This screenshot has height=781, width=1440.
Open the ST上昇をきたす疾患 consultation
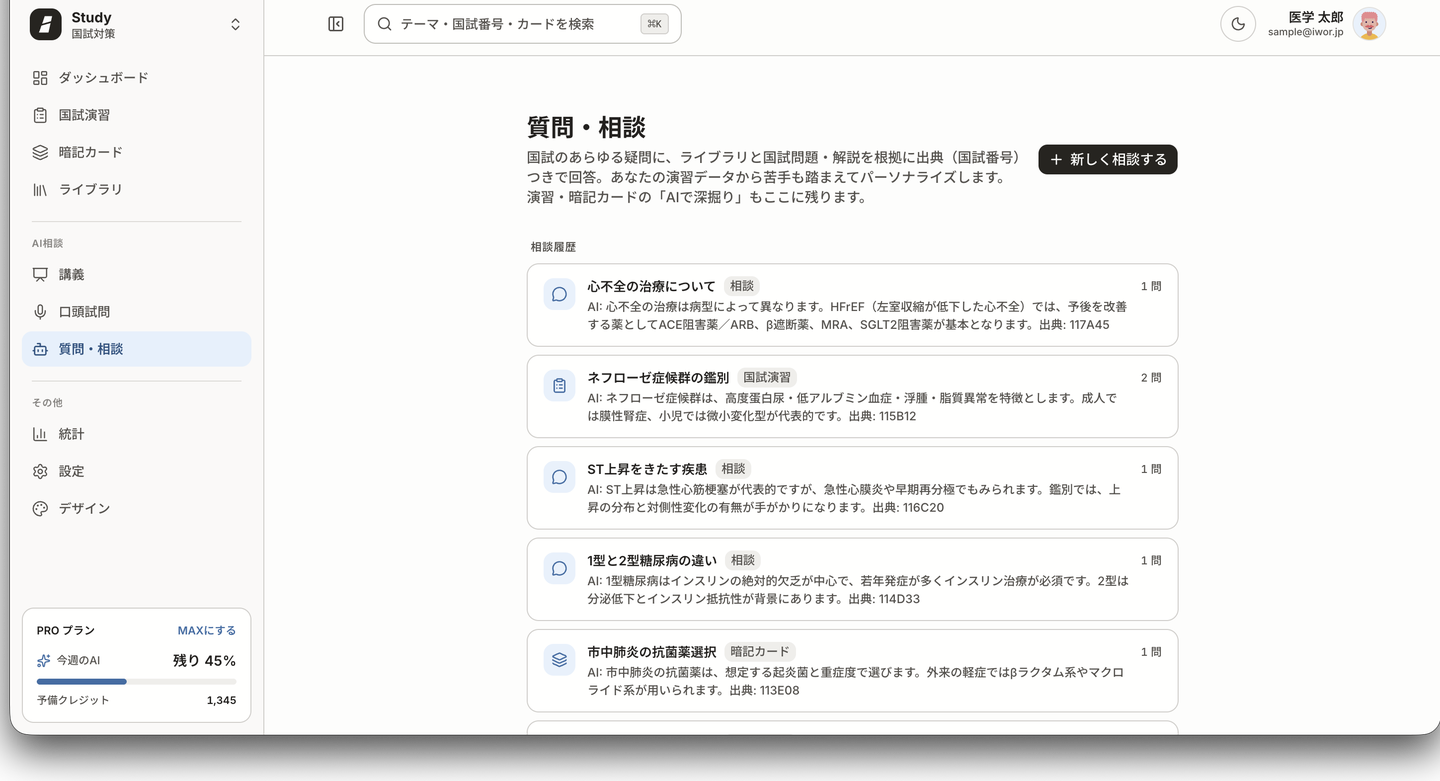(852, 488)
